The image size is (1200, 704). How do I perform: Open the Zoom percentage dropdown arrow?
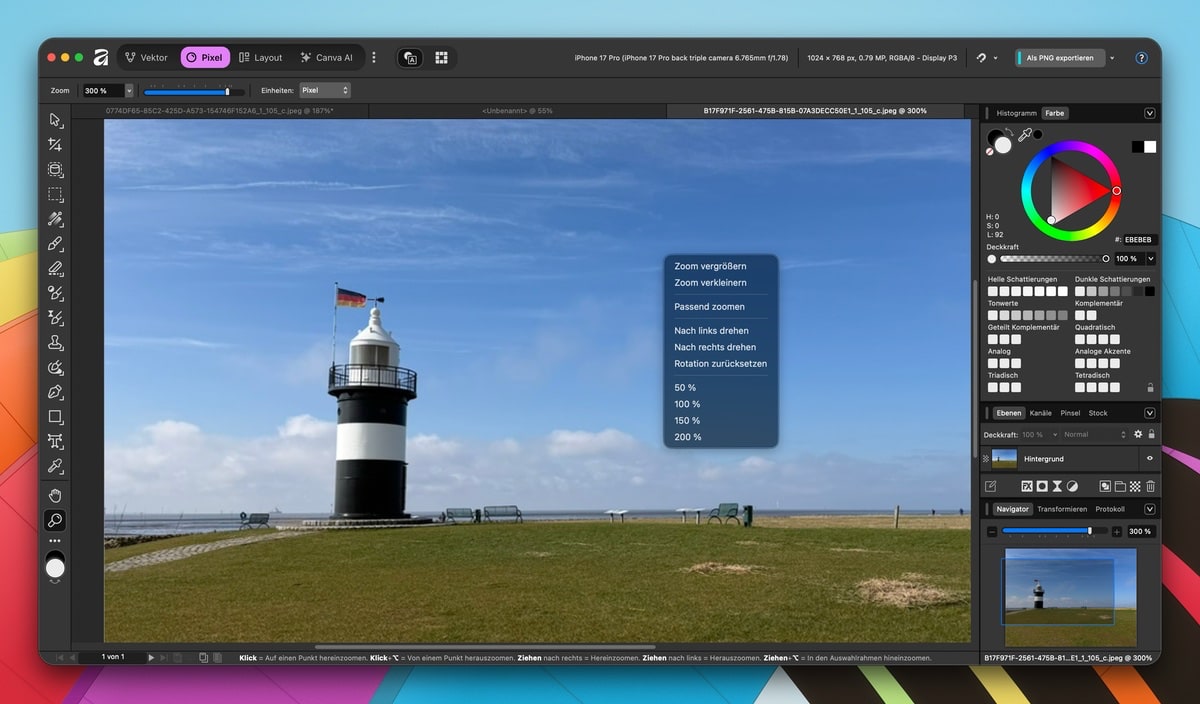pos(129,90)
